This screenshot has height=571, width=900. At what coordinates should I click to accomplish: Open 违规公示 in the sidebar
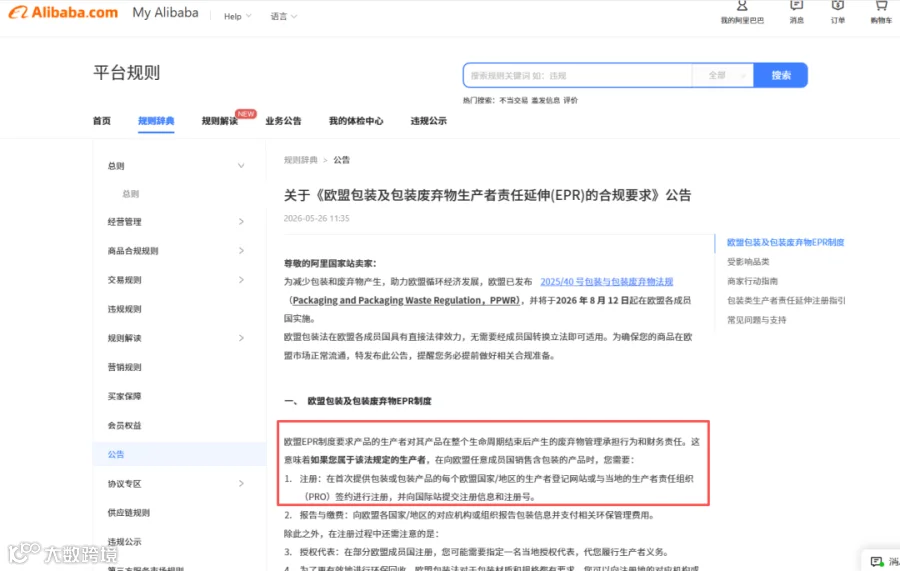tap(125, 542)
